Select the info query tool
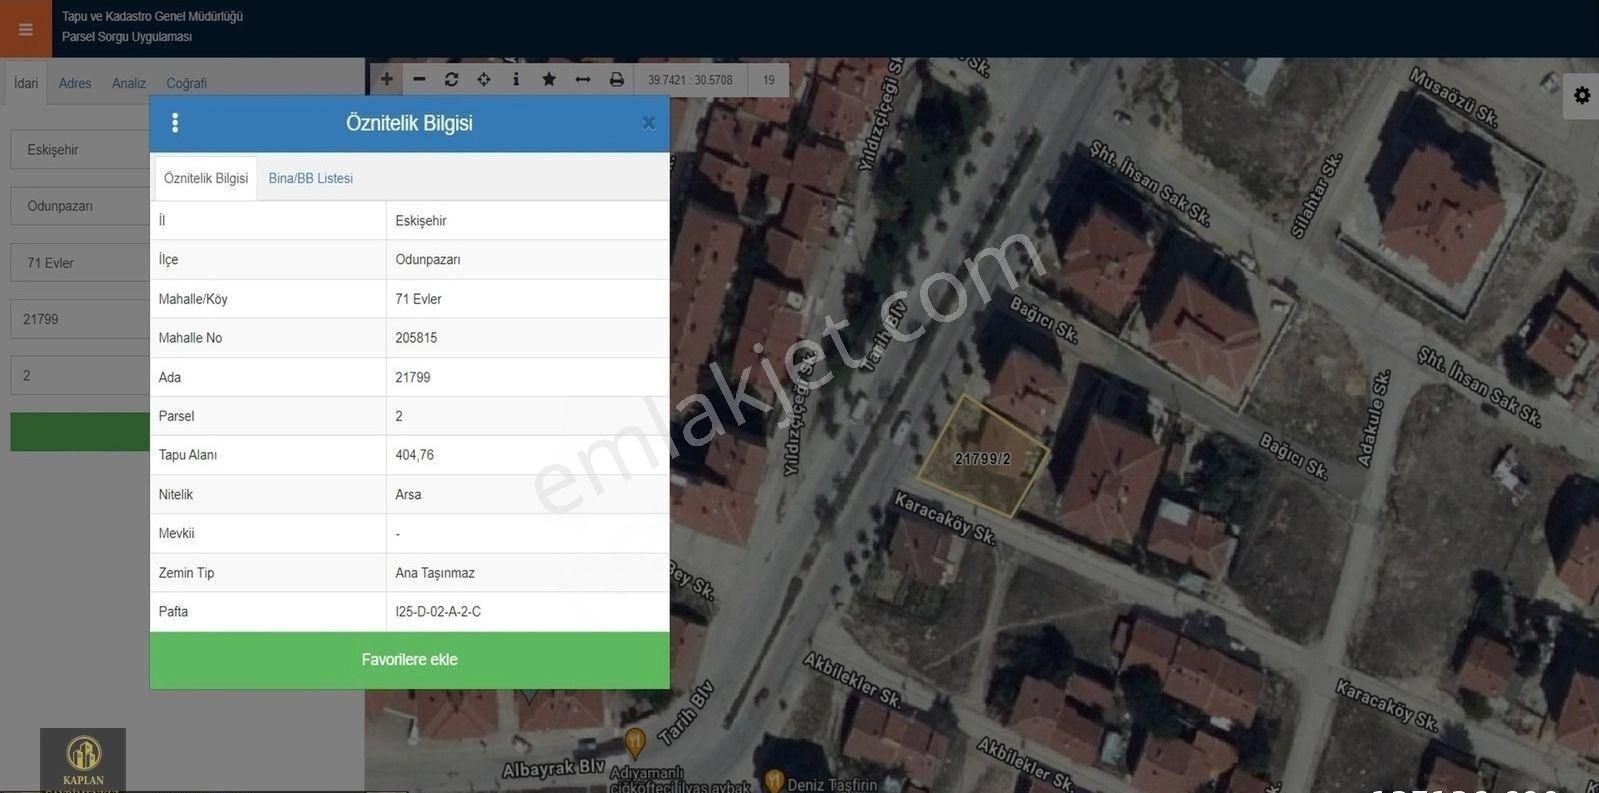This screenshot has height=793, width=1599. pos(516,79)
